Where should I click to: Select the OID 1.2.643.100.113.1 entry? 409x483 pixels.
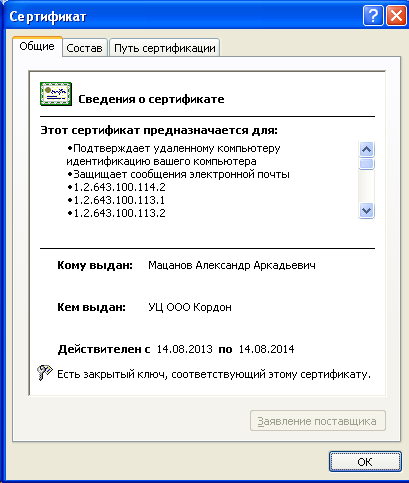(x=116, y=200)
